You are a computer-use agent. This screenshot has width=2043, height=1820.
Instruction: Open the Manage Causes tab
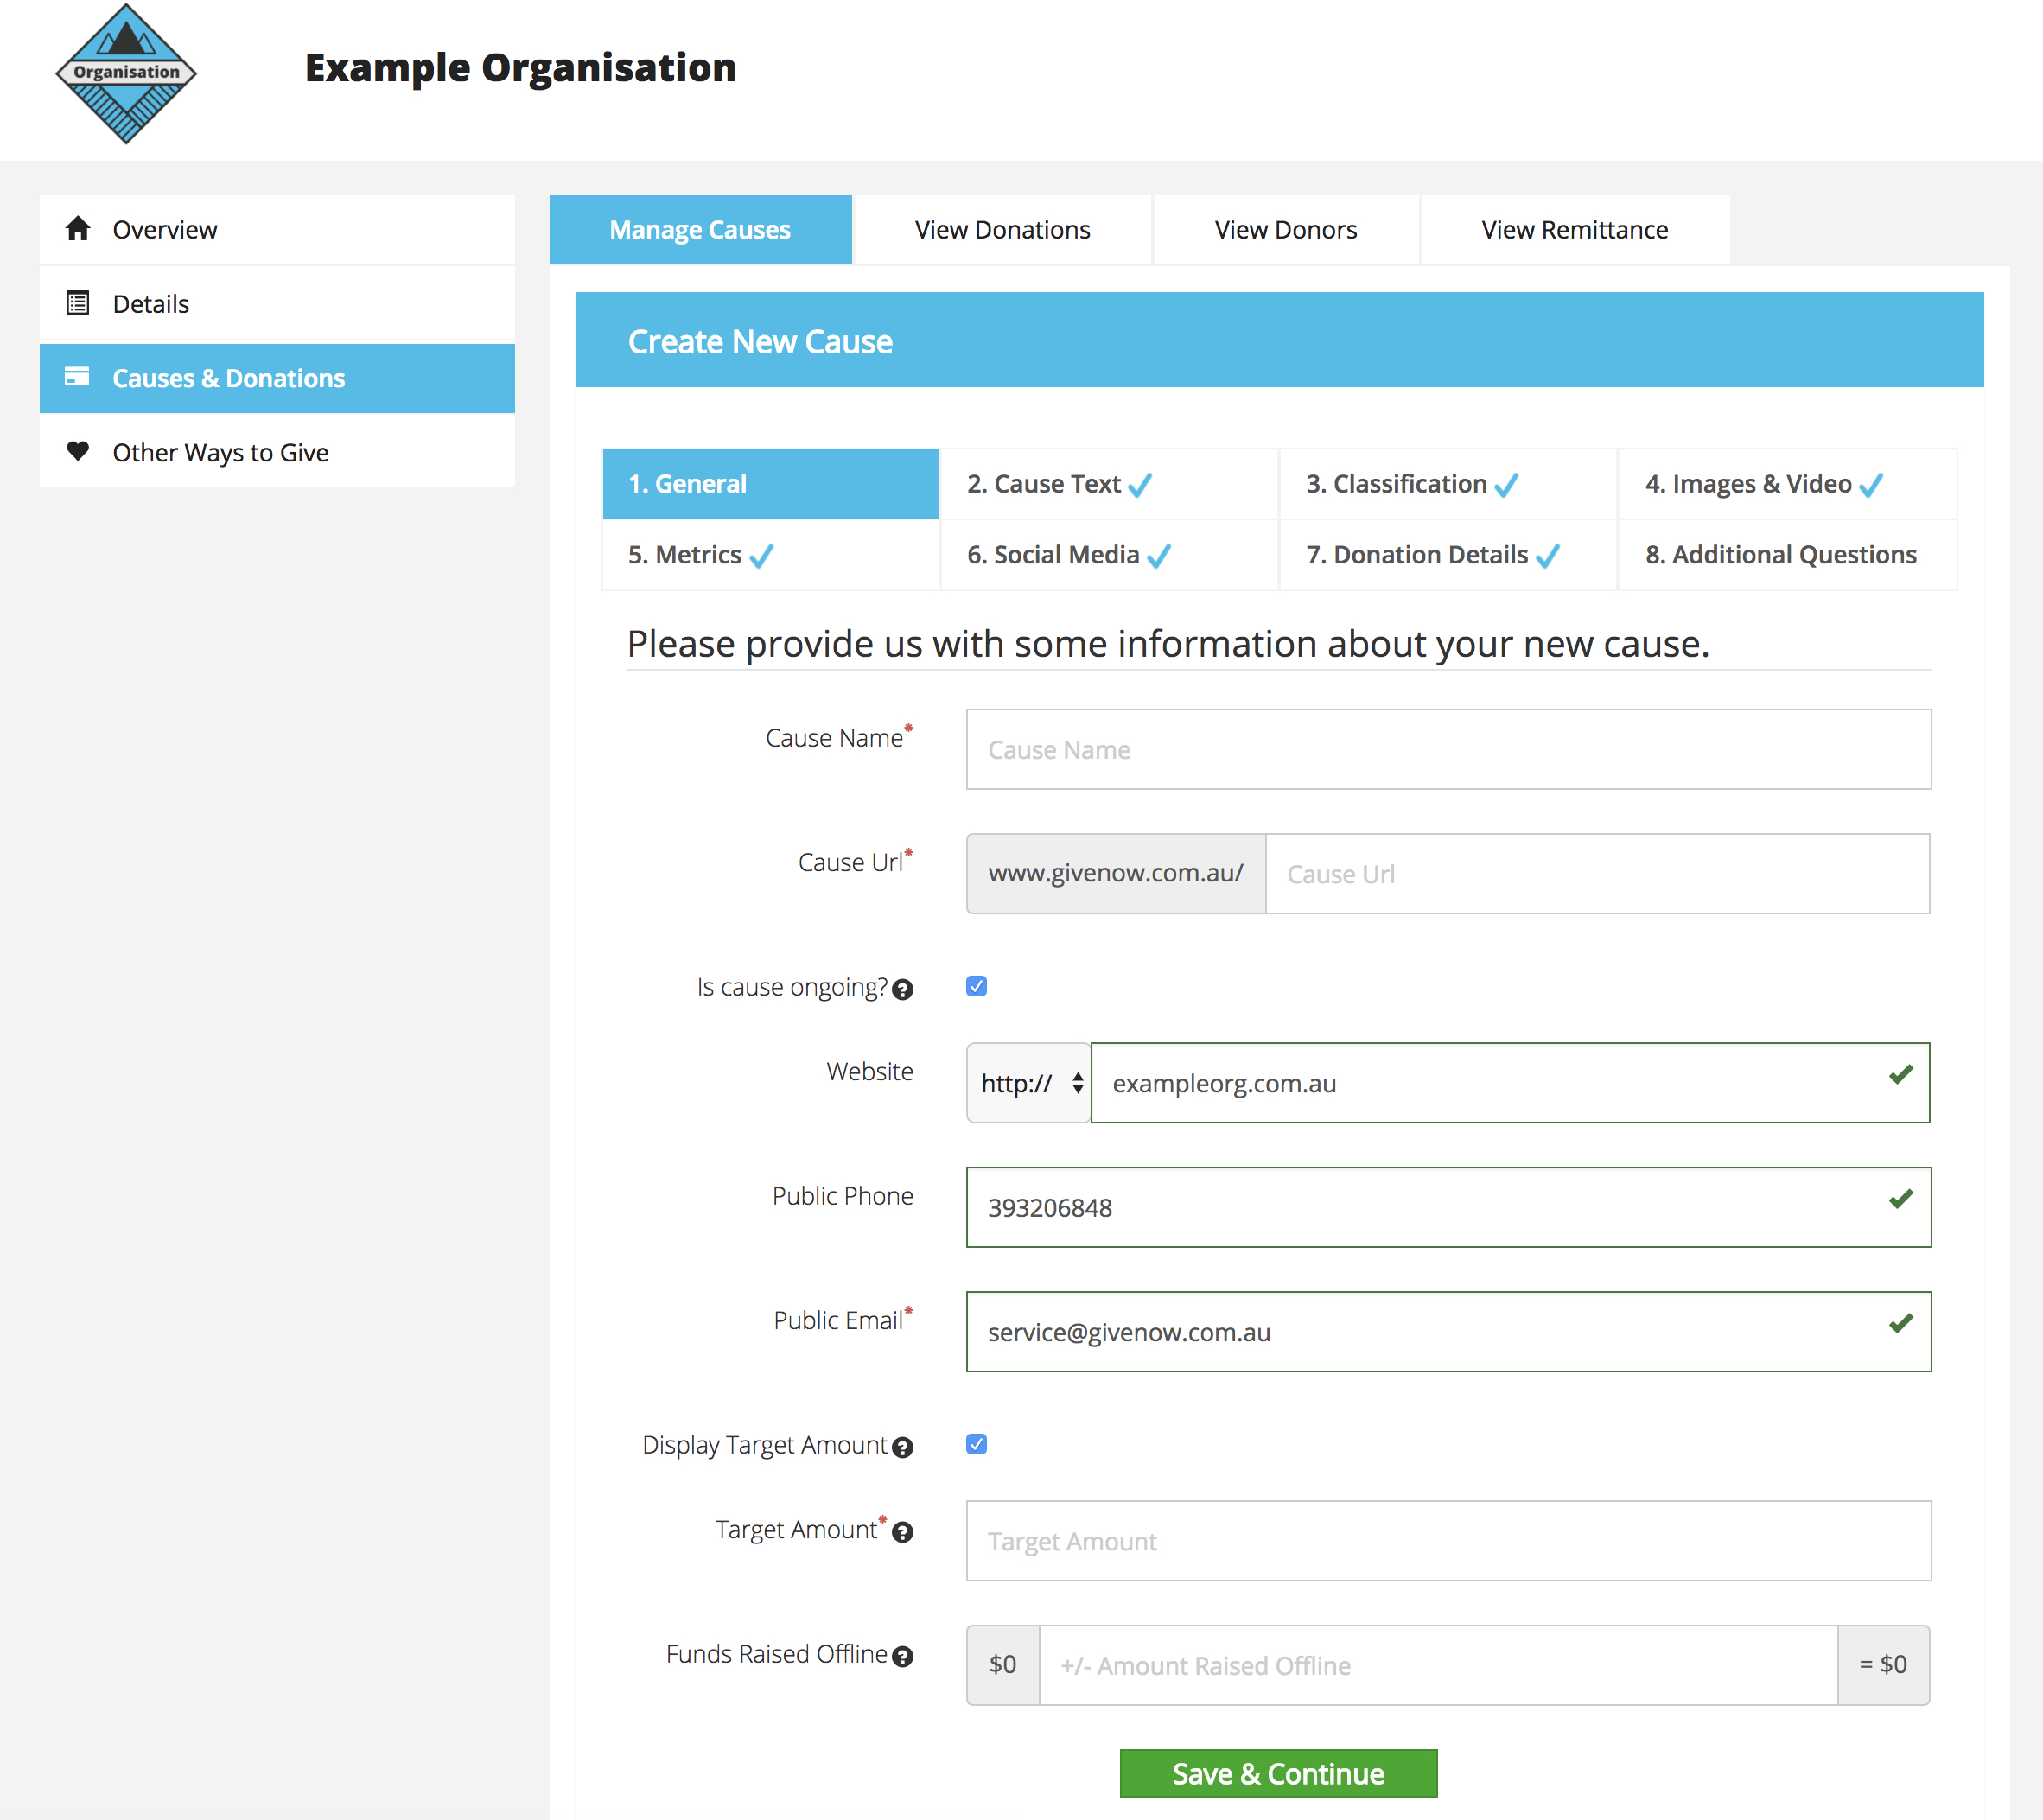pos(700,230)
